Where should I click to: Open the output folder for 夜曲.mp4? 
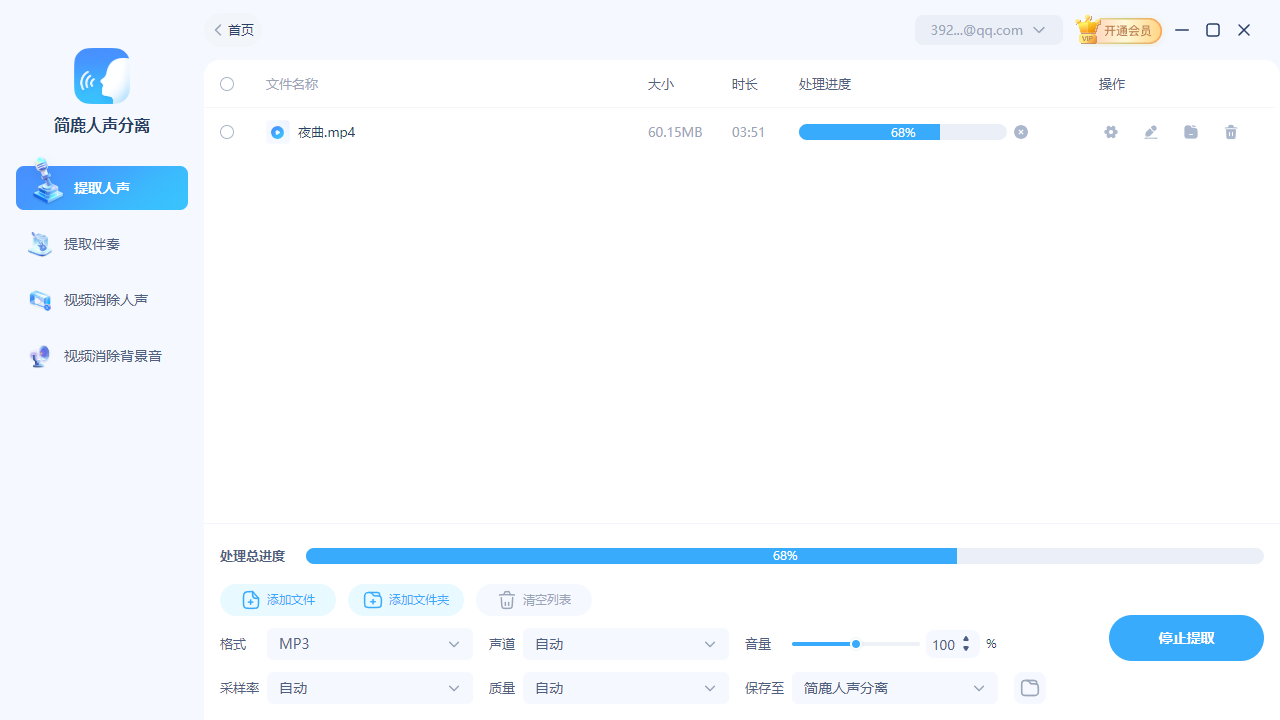point(1190,132)
